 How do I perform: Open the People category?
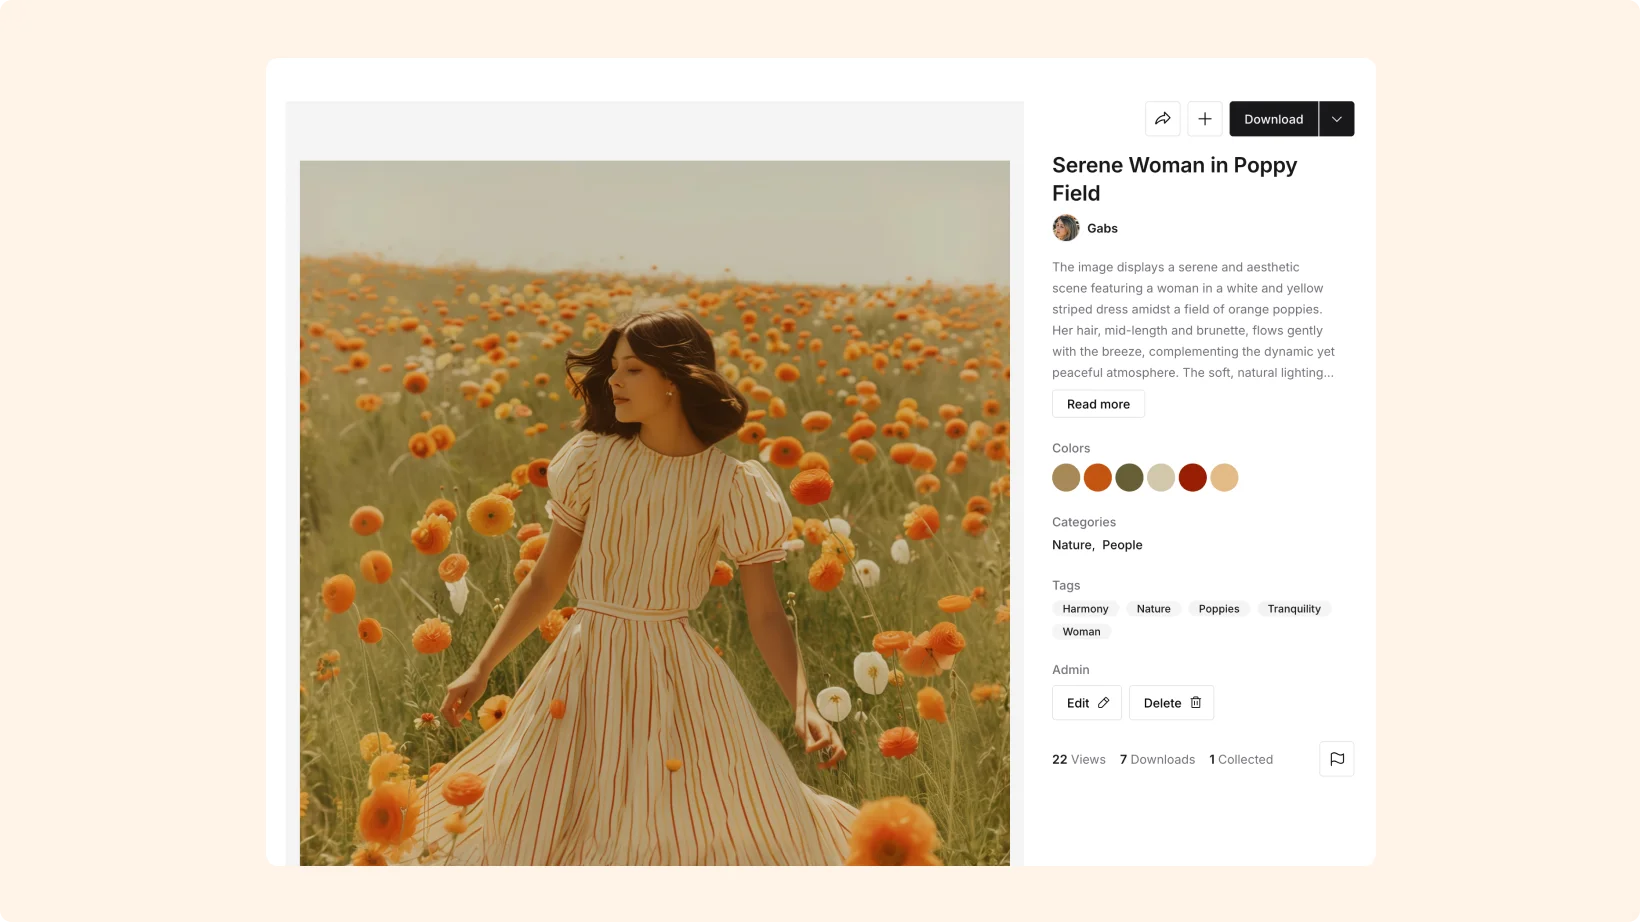(1122, 545)
